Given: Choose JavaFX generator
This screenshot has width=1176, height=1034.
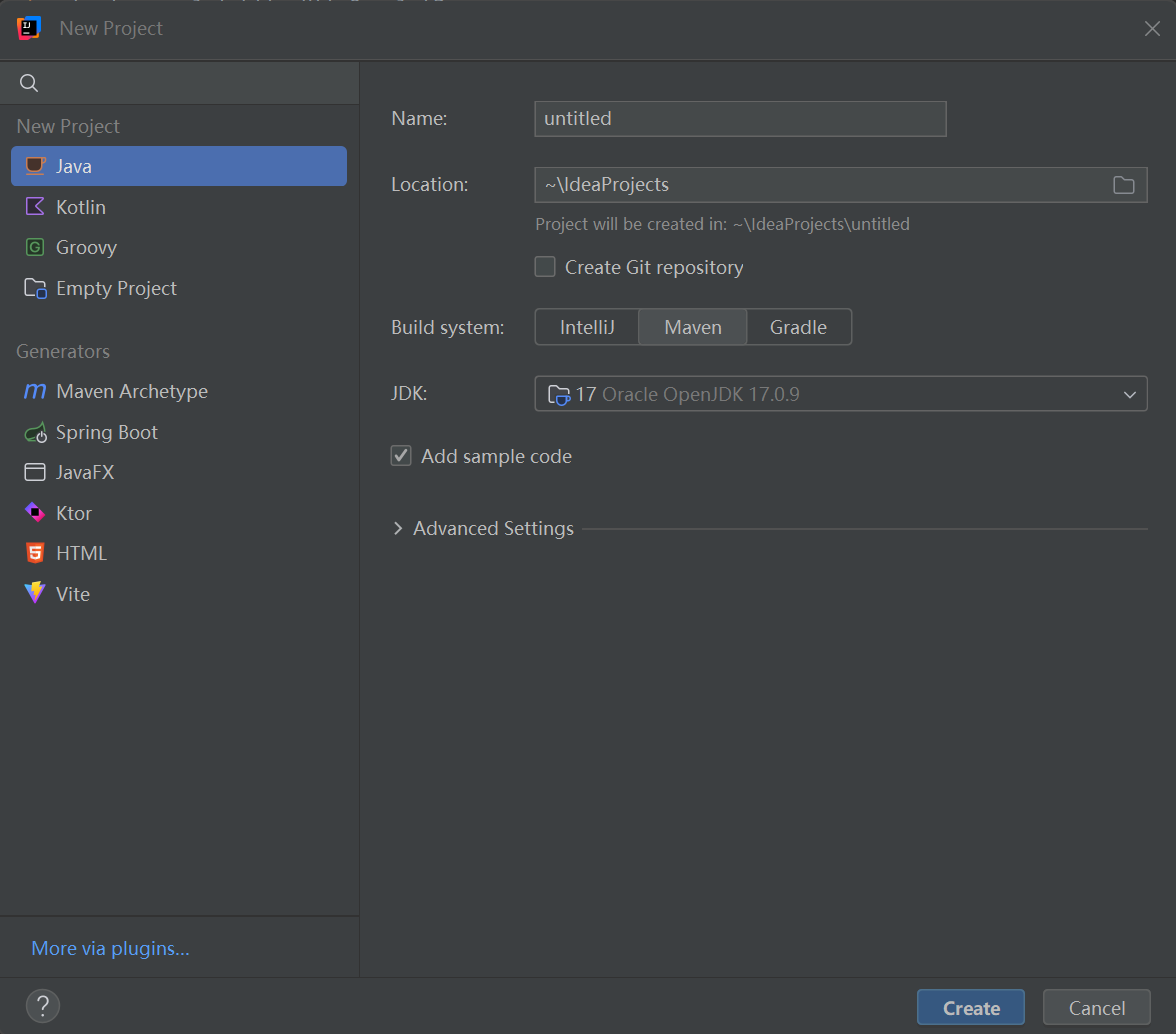Looking at the screenshot, I should pos(178,472).
